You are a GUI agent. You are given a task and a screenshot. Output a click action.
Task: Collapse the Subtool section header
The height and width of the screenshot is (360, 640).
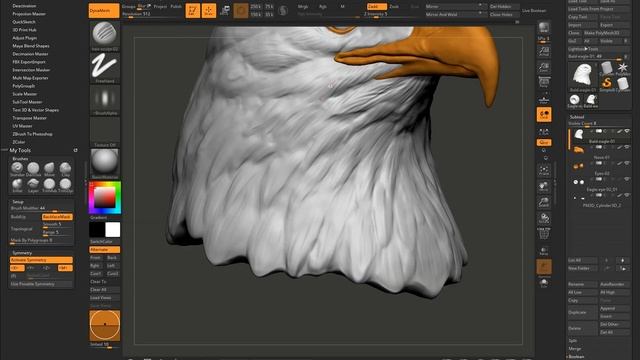click(x=577, y=117)
